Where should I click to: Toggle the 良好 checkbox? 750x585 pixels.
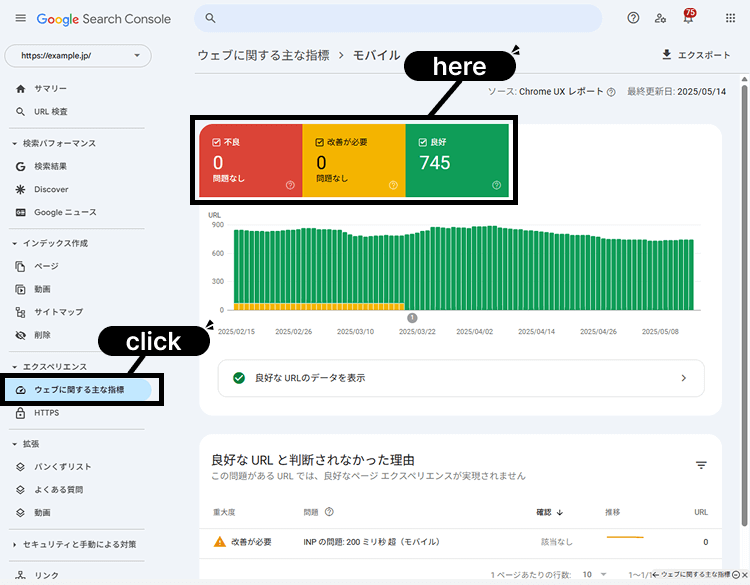(x=423, y=142)
